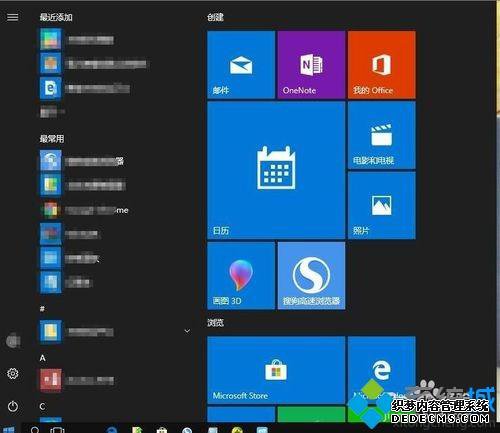Expand the Start menu hamburger button
Screen dimensions: 500x433
pyautogui.click(x=13, y=17)
